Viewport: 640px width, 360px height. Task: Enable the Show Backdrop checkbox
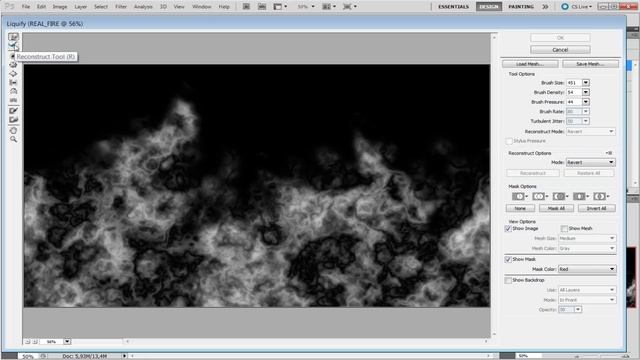[508, 280]
